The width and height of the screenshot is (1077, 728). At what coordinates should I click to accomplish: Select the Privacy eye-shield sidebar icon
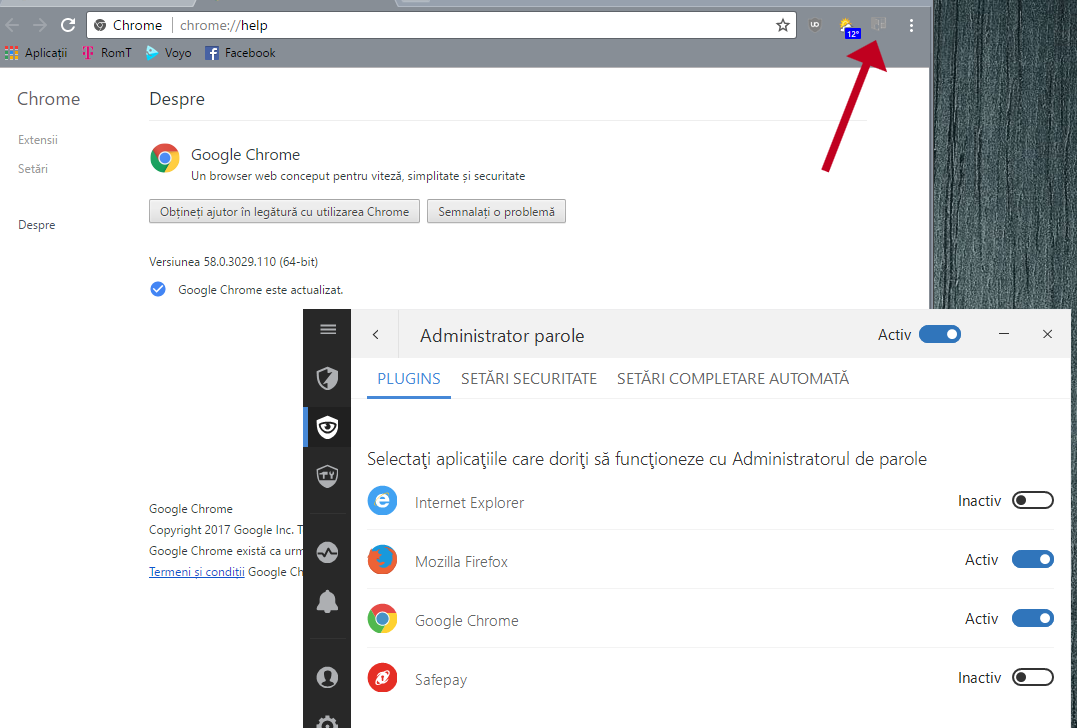327,426
